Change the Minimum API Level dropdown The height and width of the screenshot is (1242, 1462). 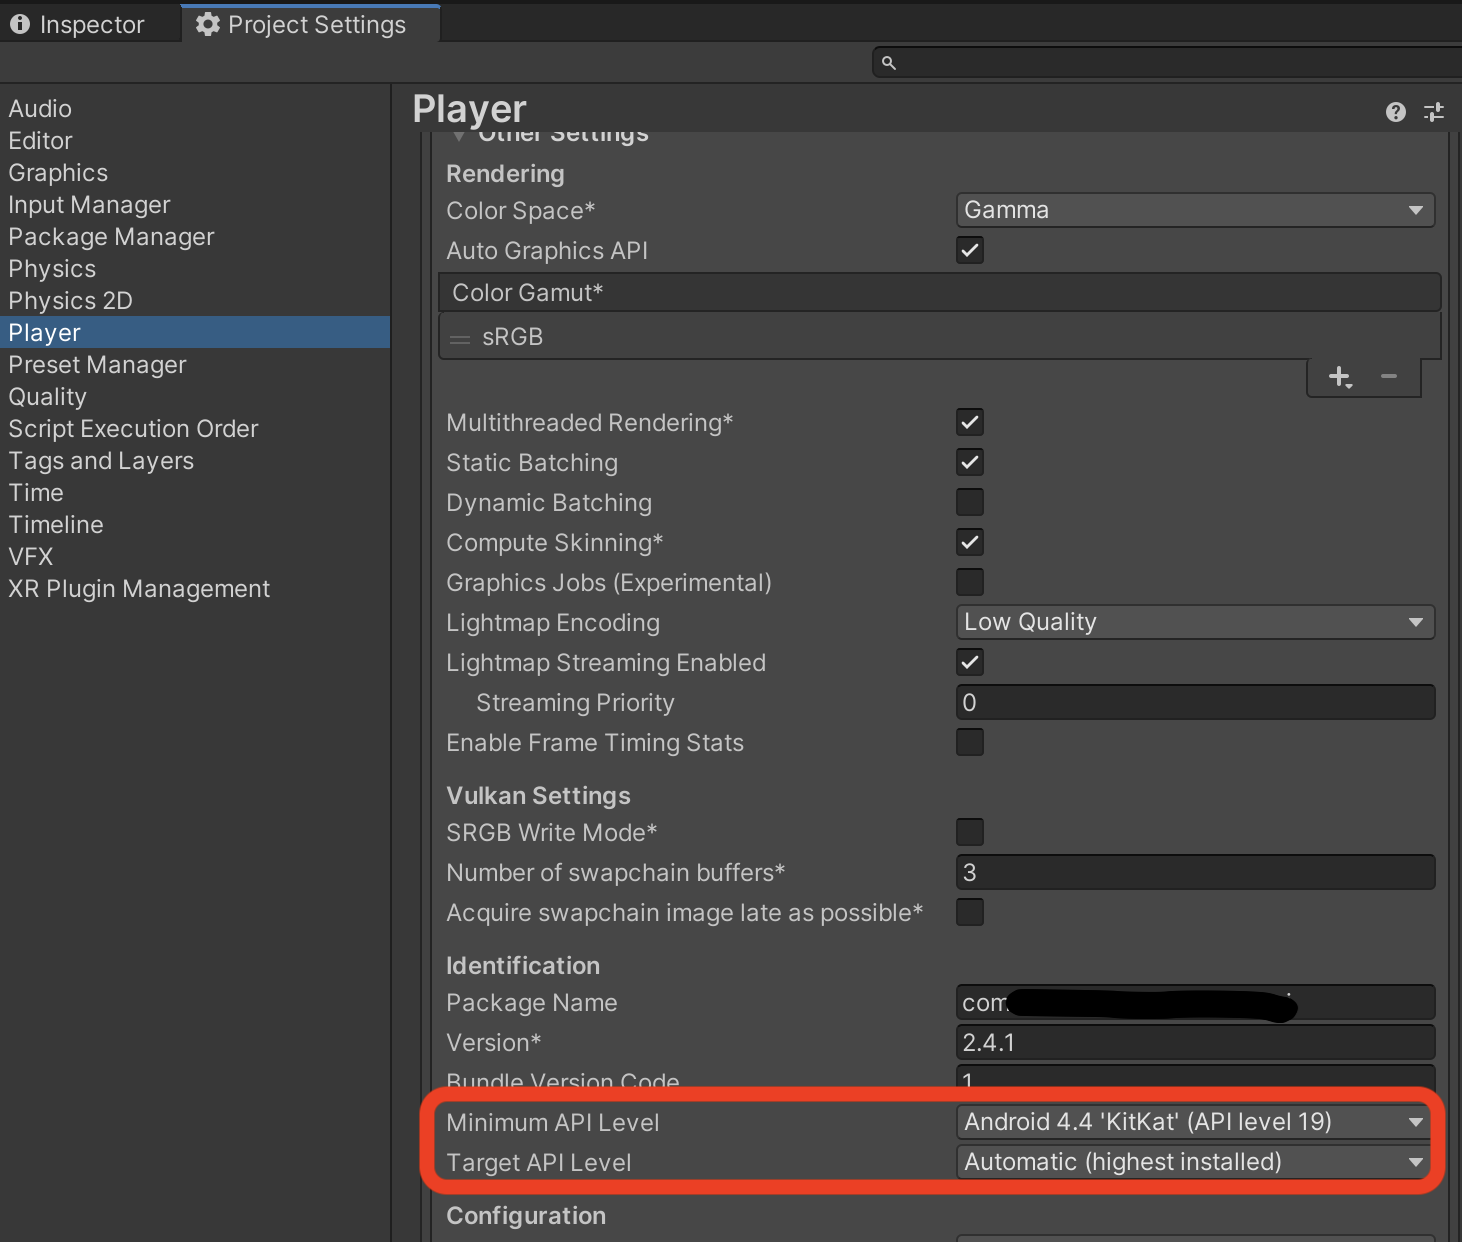pos(1192,1122)
